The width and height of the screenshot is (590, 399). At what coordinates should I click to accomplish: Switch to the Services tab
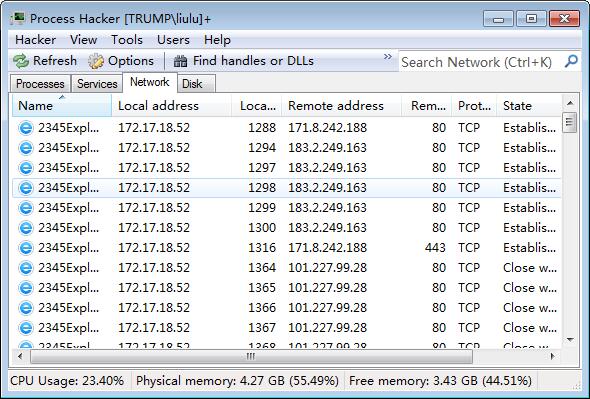[x=97, y=84]
